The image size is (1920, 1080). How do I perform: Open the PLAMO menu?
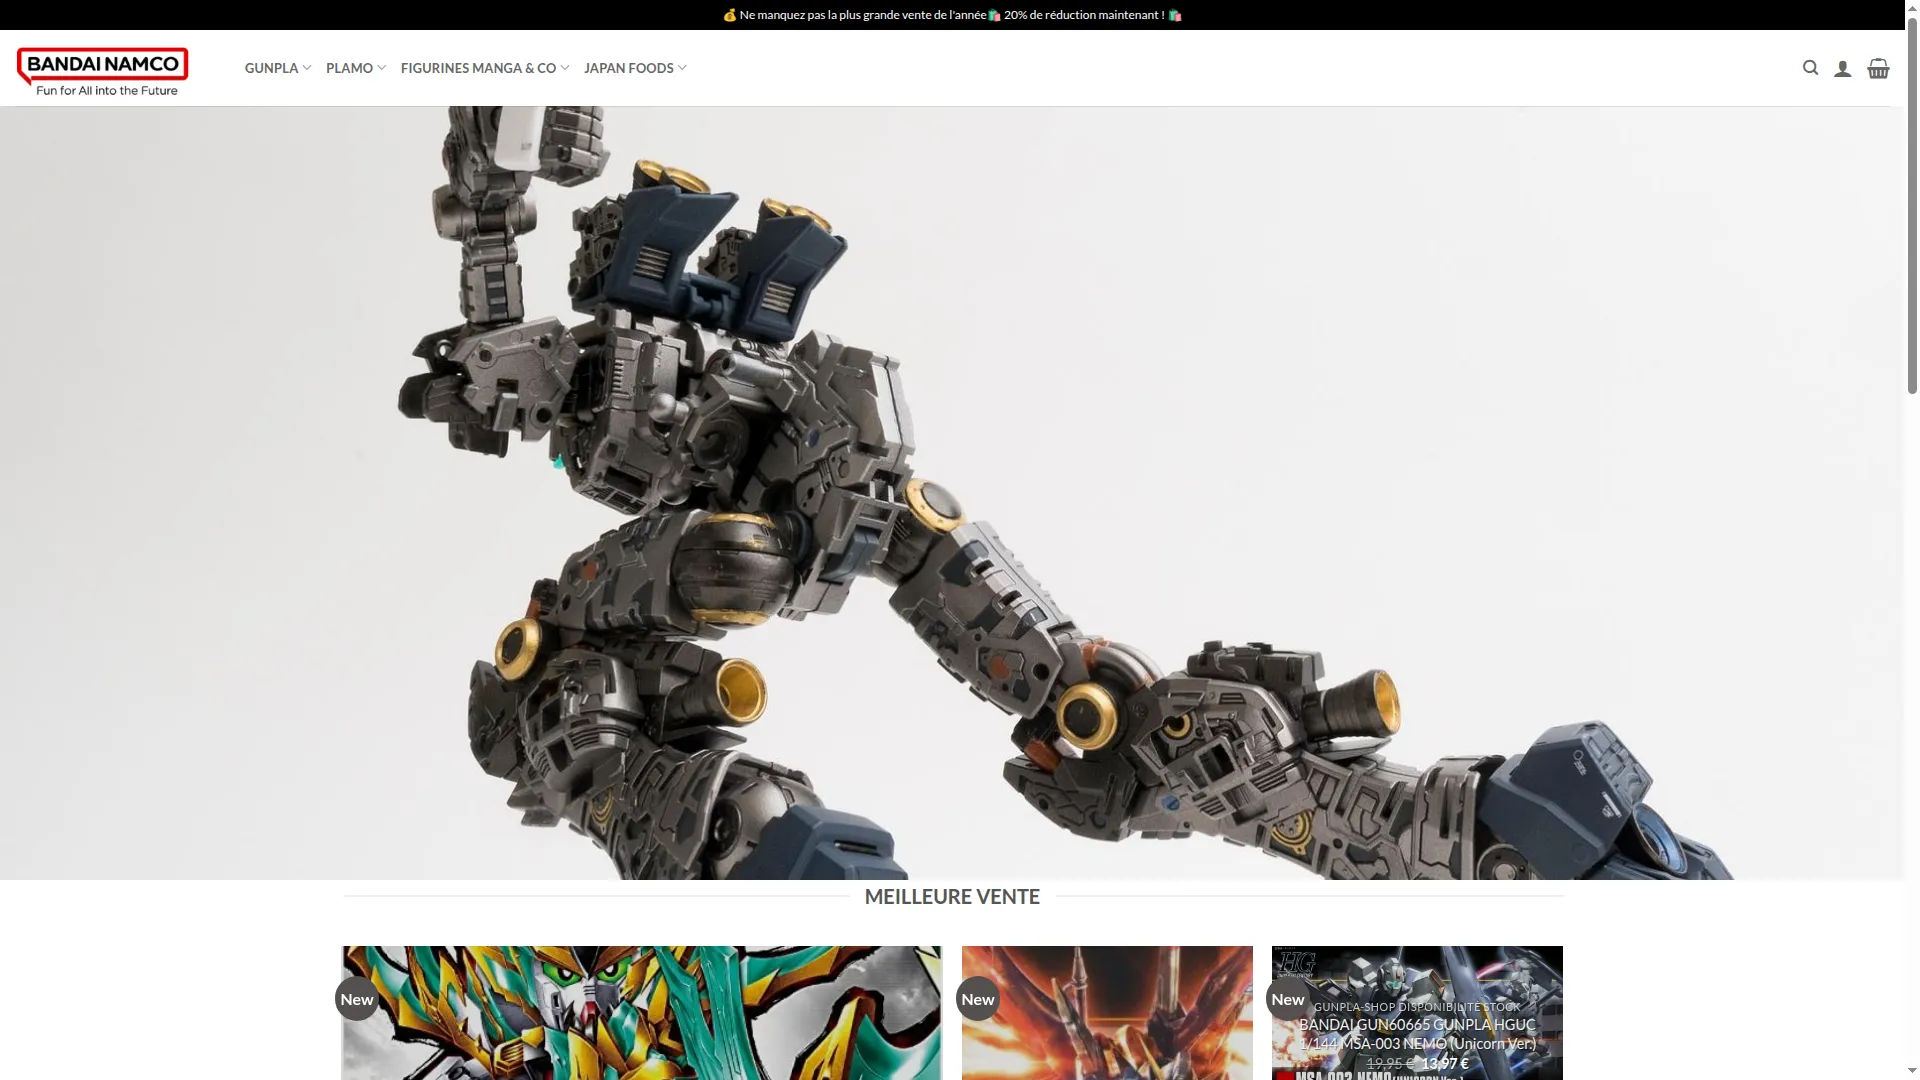point(349,68)
